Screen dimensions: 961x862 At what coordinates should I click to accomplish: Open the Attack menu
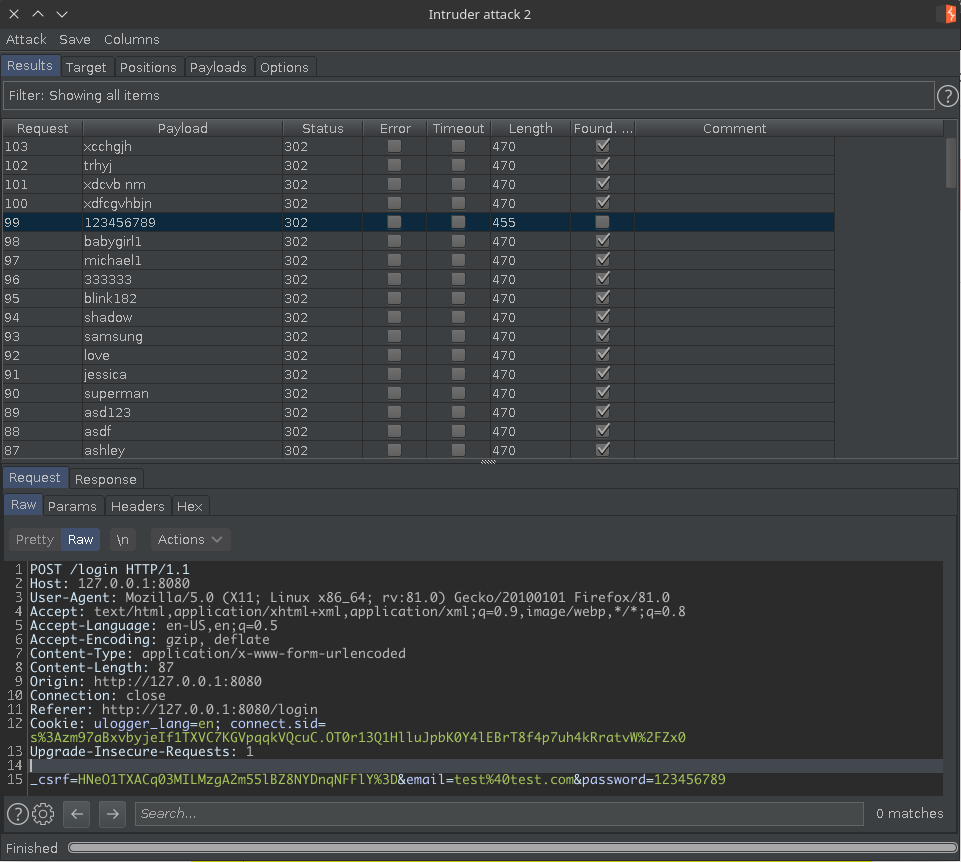(x=26, y=39)
